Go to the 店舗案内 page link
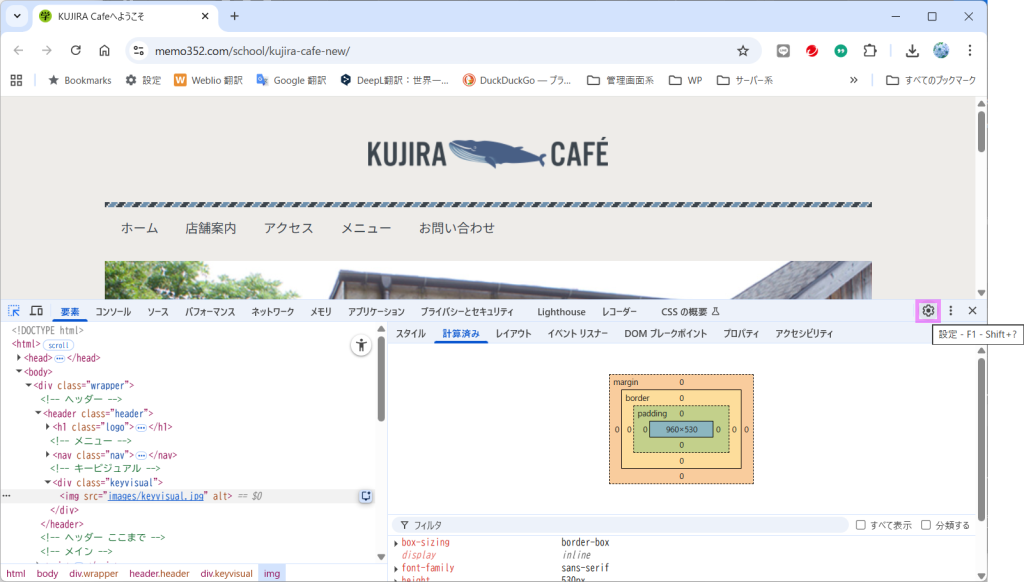Image resolution: width=1024 pixels, height=582 pixels. pyautogui.click(x=211, y=228)
